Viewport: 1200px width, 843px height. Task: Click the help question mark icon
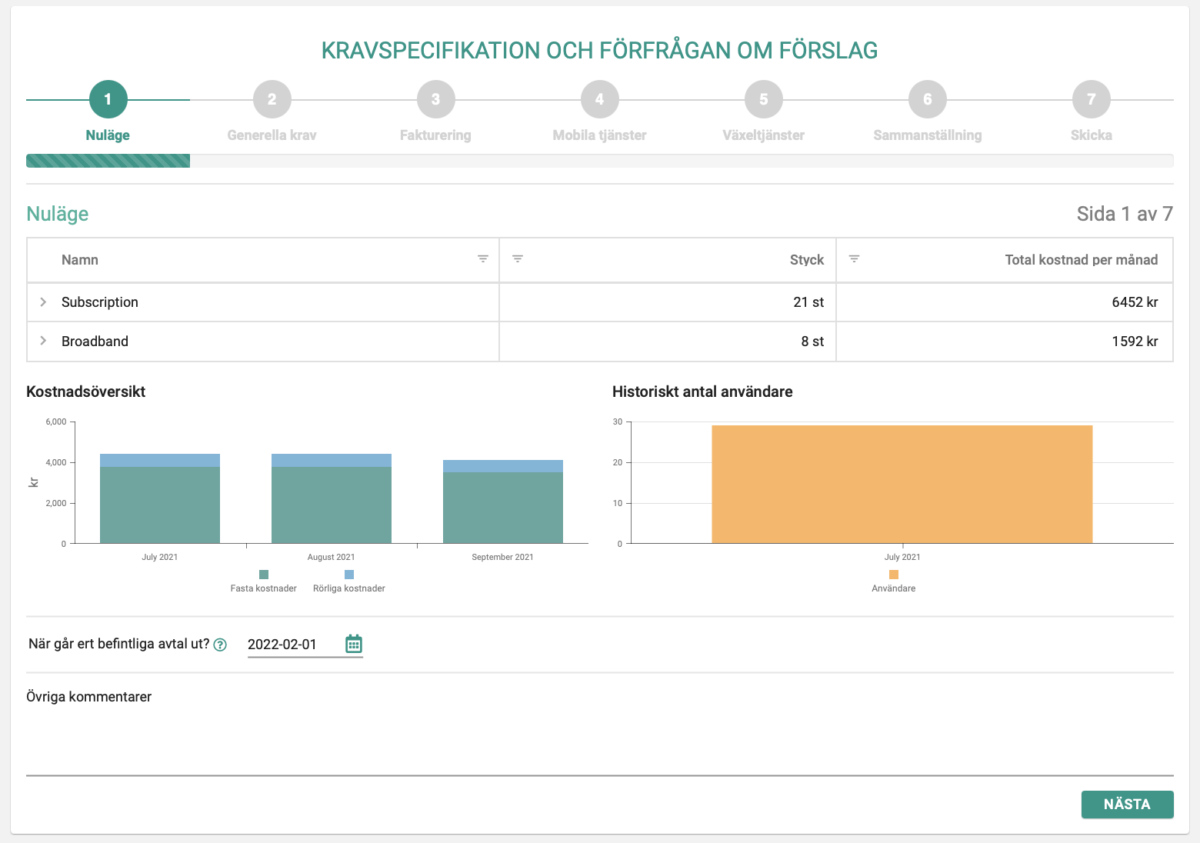(x=220, y=645)
